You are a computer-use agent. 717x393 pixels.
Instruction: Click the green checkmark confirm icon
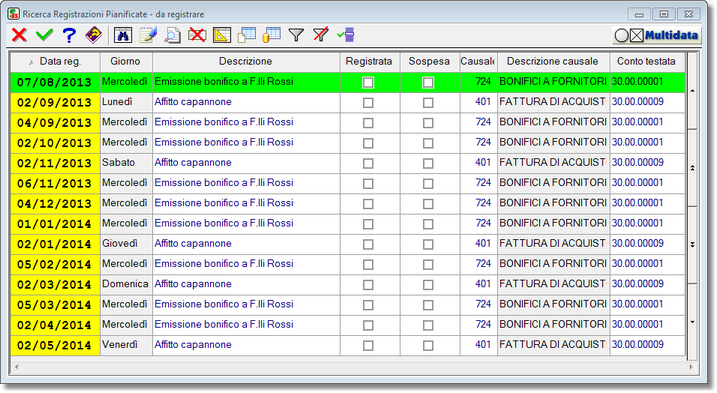pos(44,35)
